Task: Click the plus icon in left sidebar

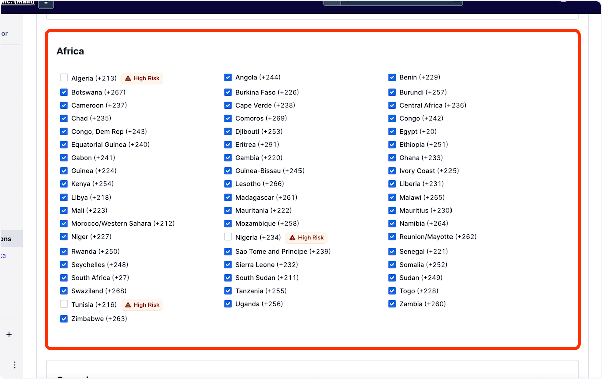Action: pos(9,334)
